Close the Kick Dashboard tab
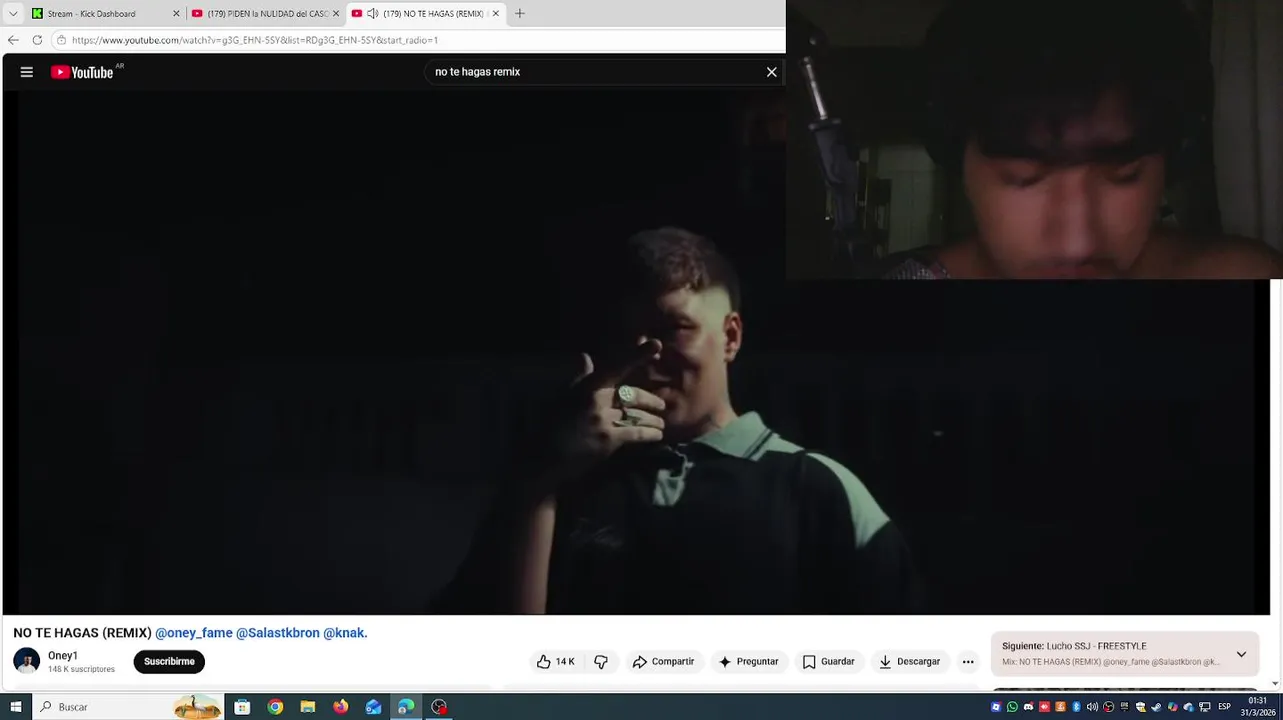 click(176, 14)
